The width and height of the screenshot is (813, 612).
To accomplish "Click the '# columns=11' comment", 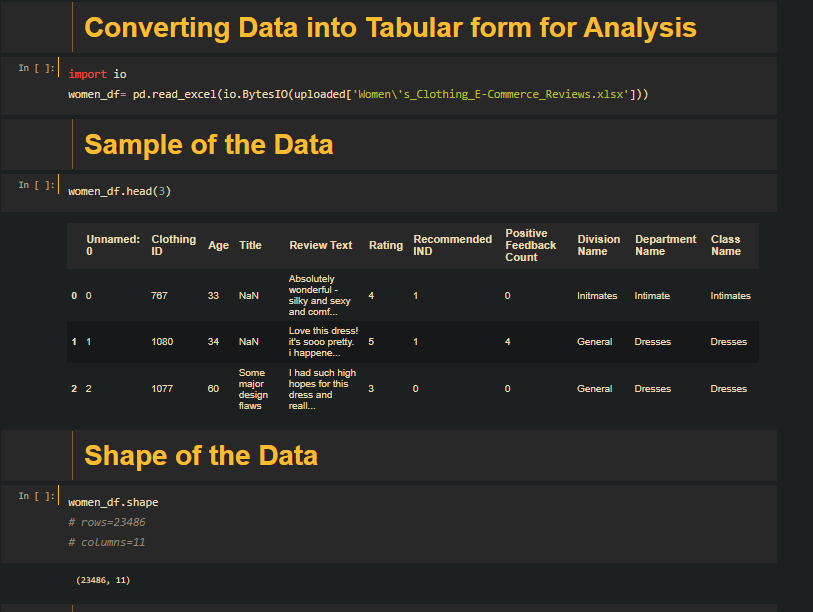I will (x=107, y=543).
